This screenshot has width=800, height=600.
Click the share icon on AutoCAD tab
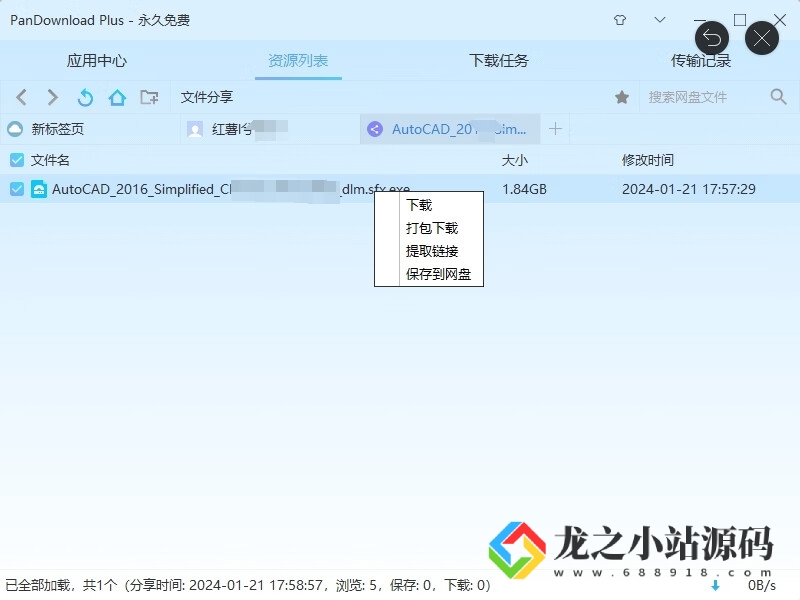375,129
